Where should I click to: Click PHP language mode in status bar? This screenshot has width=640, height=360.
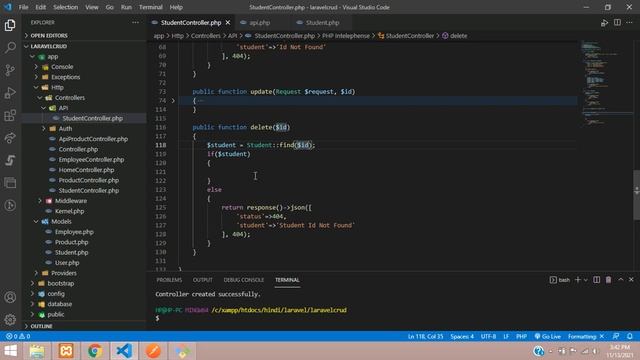[x=521, y=336]
